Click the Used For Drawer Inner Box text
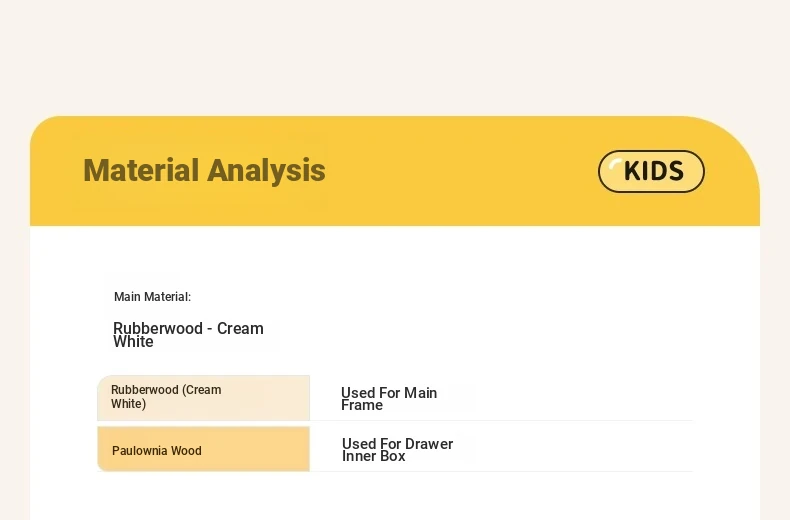The height and width of the screenshot is (520, 790). 397,450
